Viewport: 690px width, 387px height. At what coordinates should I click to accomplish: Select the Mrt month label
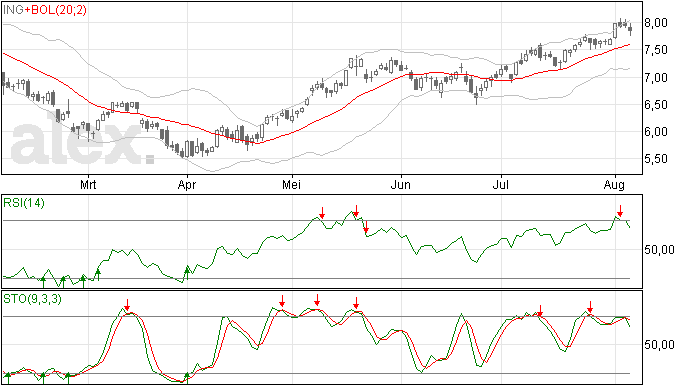[88, 184]
